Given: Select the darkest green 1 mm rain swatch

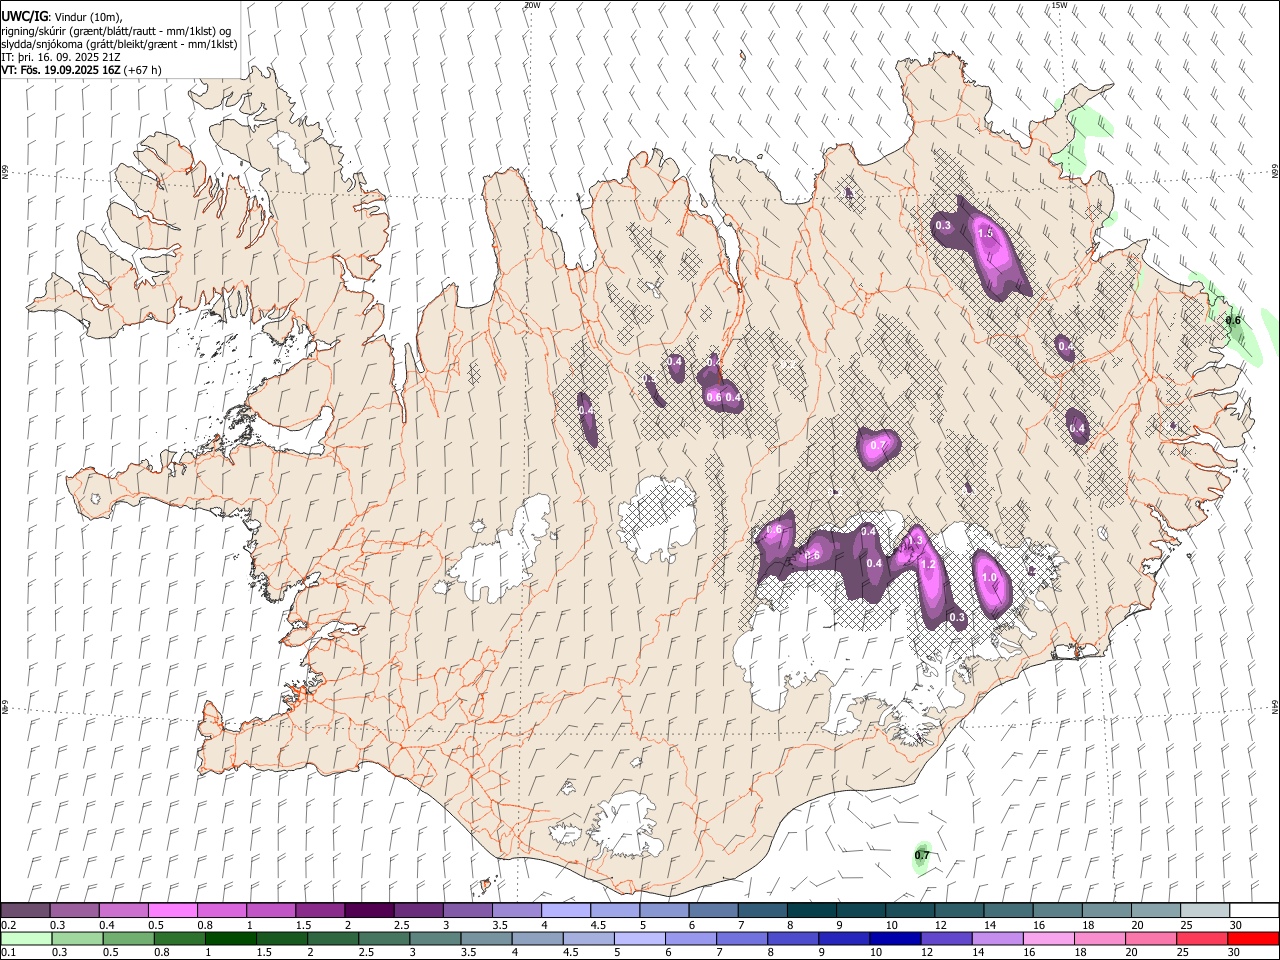Looking at the screenshot, I should [x=229, y=938].
